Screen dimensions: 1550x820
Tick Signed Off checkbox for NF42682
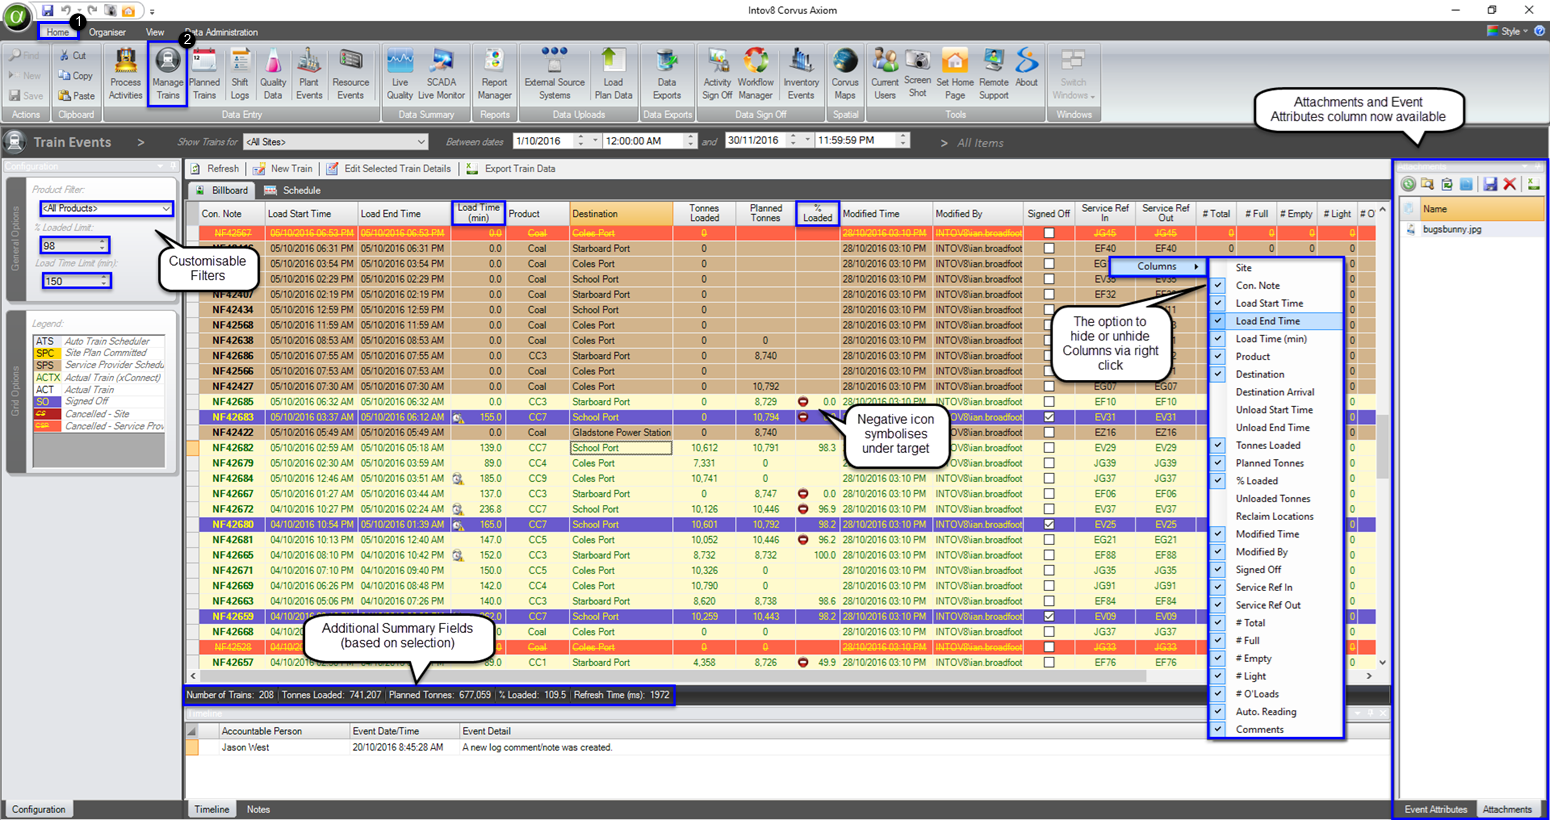(x=1049, y=448)
